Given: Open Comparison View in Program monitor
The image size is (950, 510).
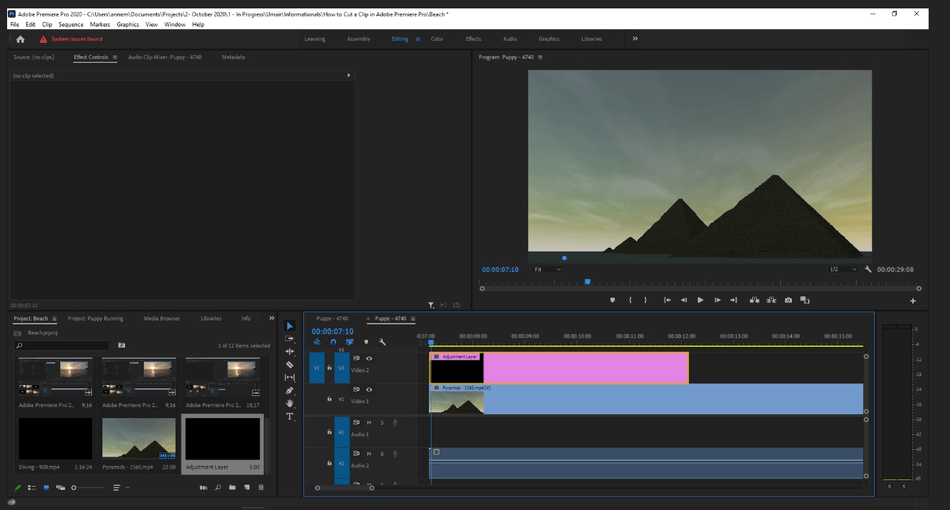Looking at the screenshot, I should point(805,300).
